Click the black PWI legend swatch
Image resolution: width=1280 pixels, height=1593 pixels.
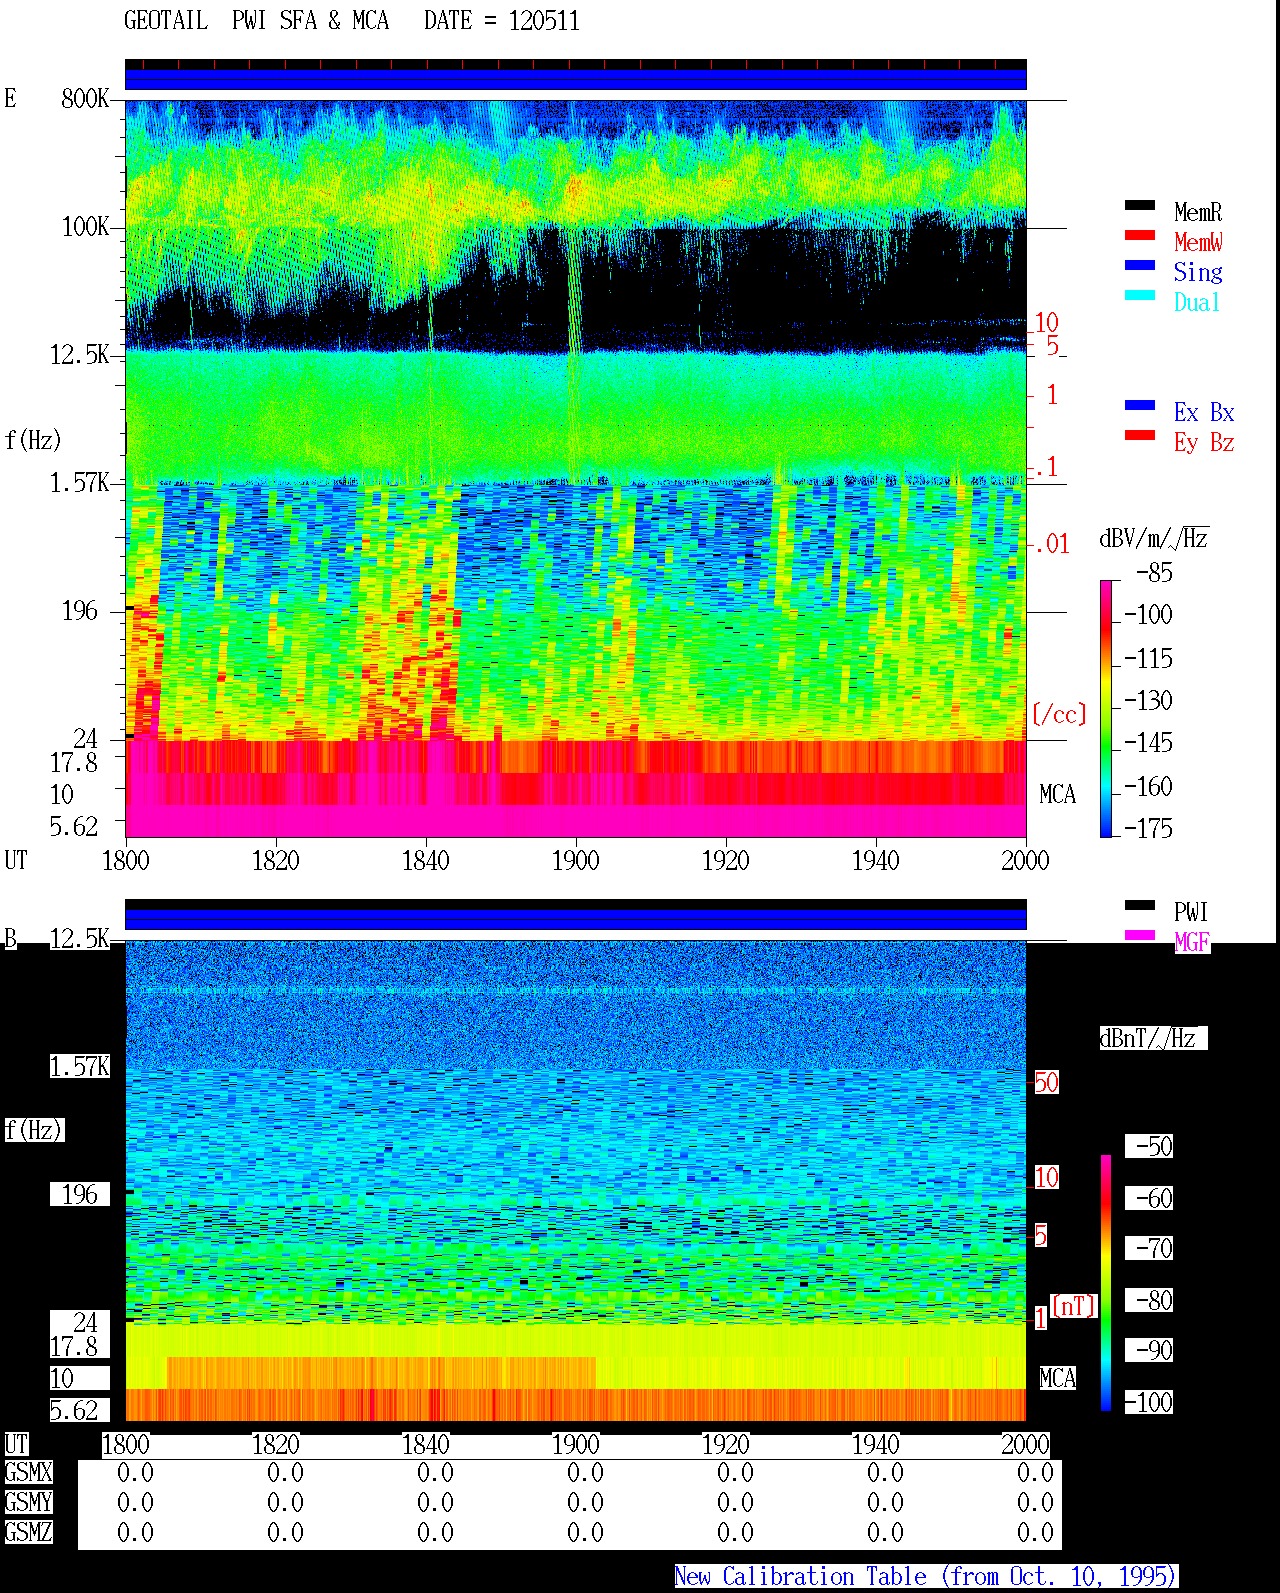point(1140,905)
